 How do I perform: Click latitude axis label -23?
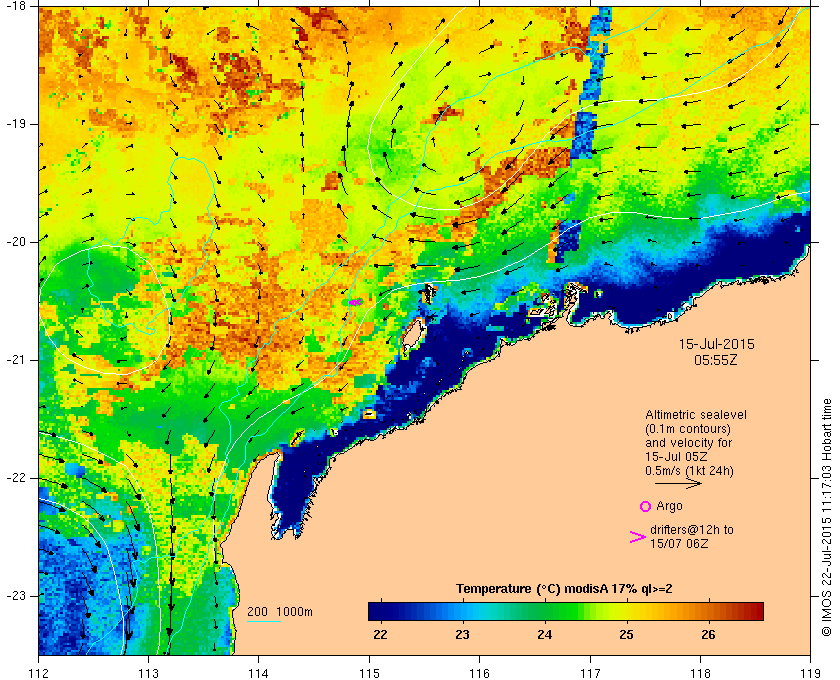pyautogui.click(x=14, y=596)
